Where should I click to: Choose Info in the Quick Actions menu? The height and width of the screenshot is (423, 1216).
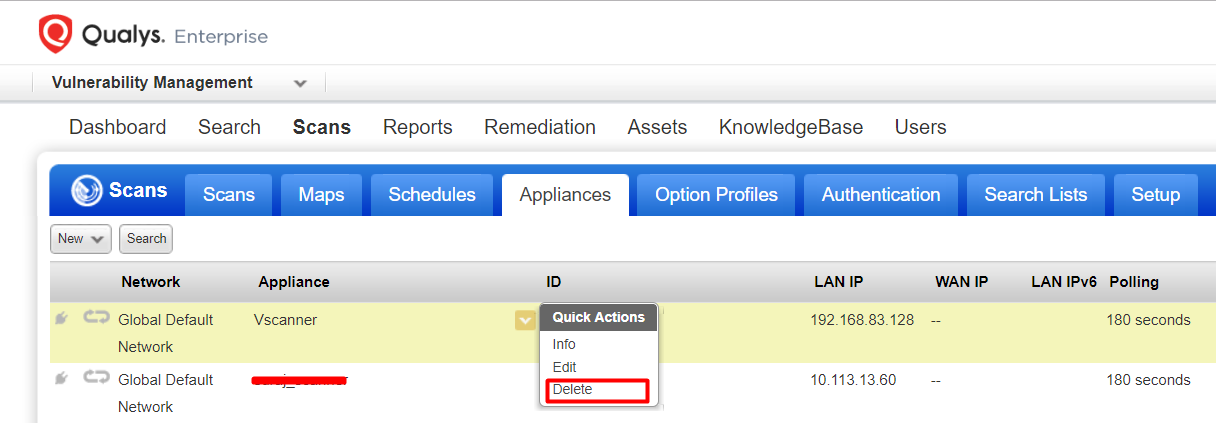[564, 344]
